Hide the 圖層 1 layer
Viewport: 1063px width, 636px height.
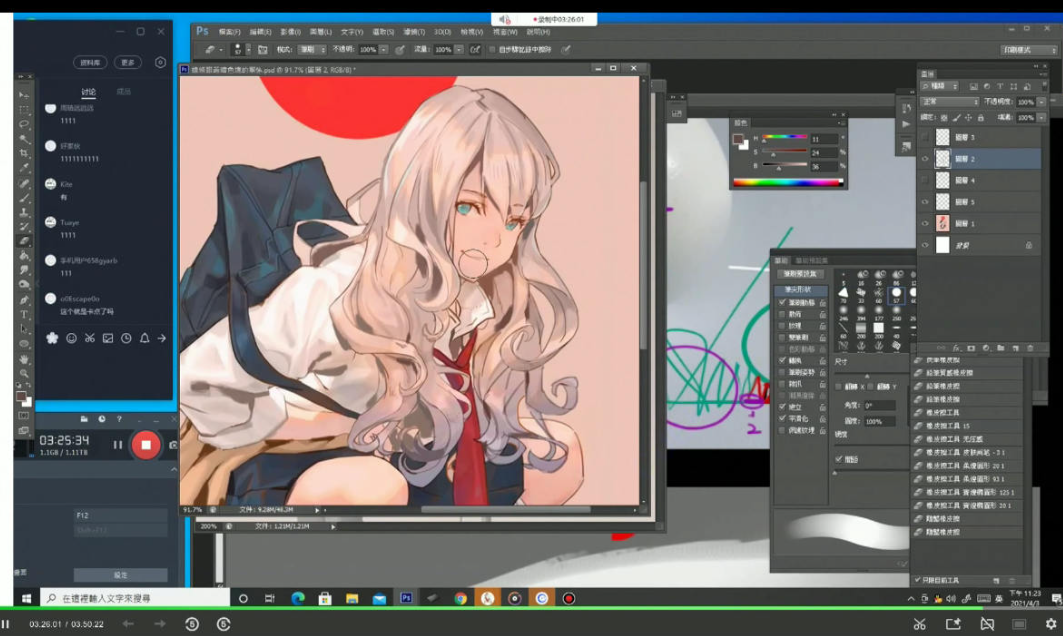(x=925, y=223)
